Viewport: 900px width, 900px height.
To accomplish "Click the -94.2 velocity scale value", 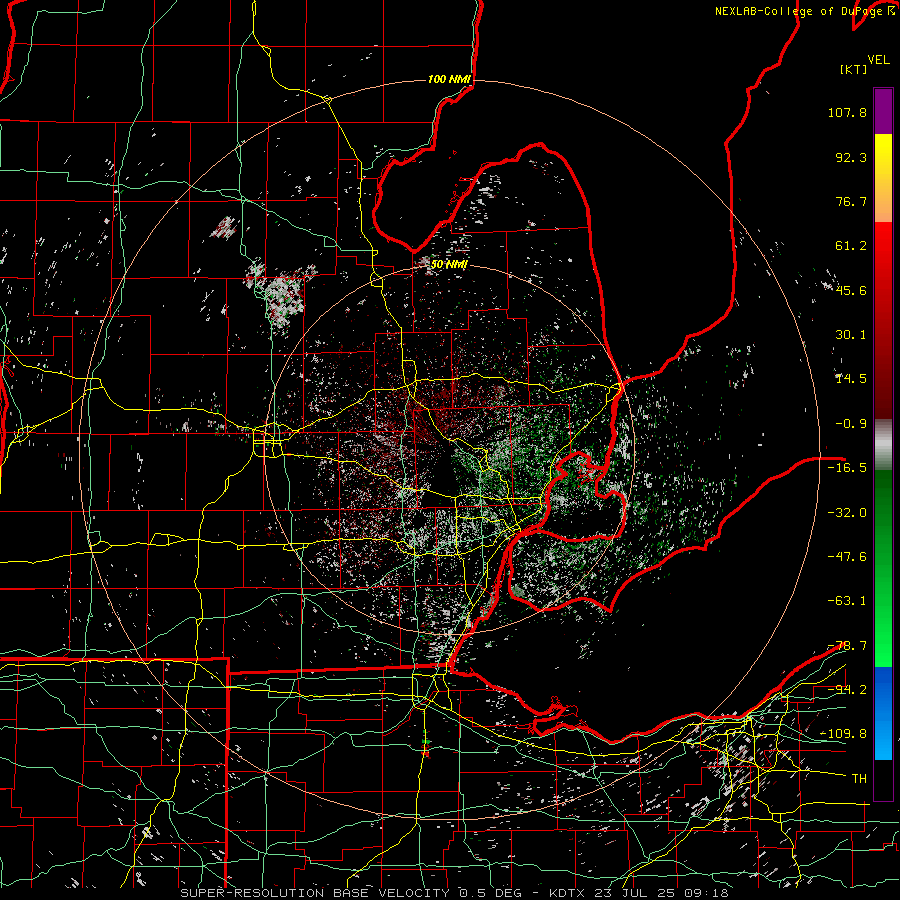I will tap(847, 689).
